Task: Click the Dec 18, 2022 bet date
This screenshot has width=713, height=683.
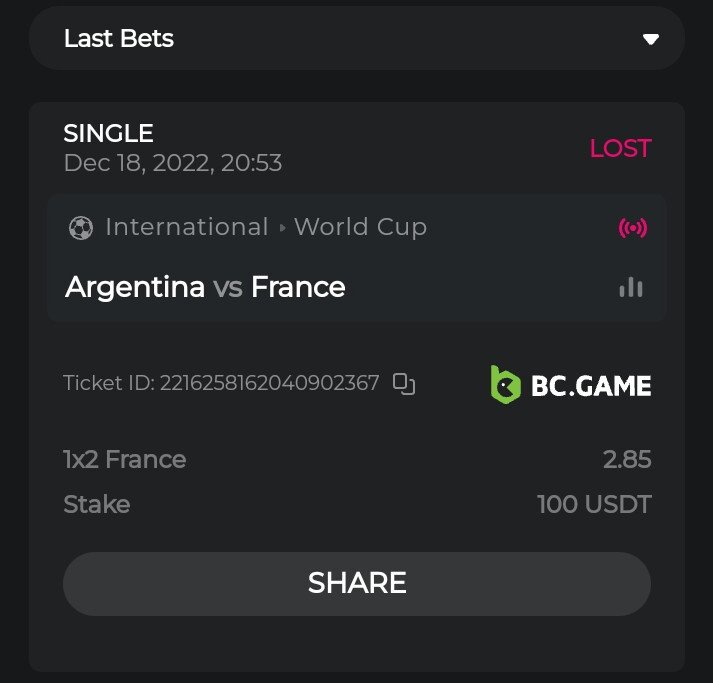Action: 172,162
